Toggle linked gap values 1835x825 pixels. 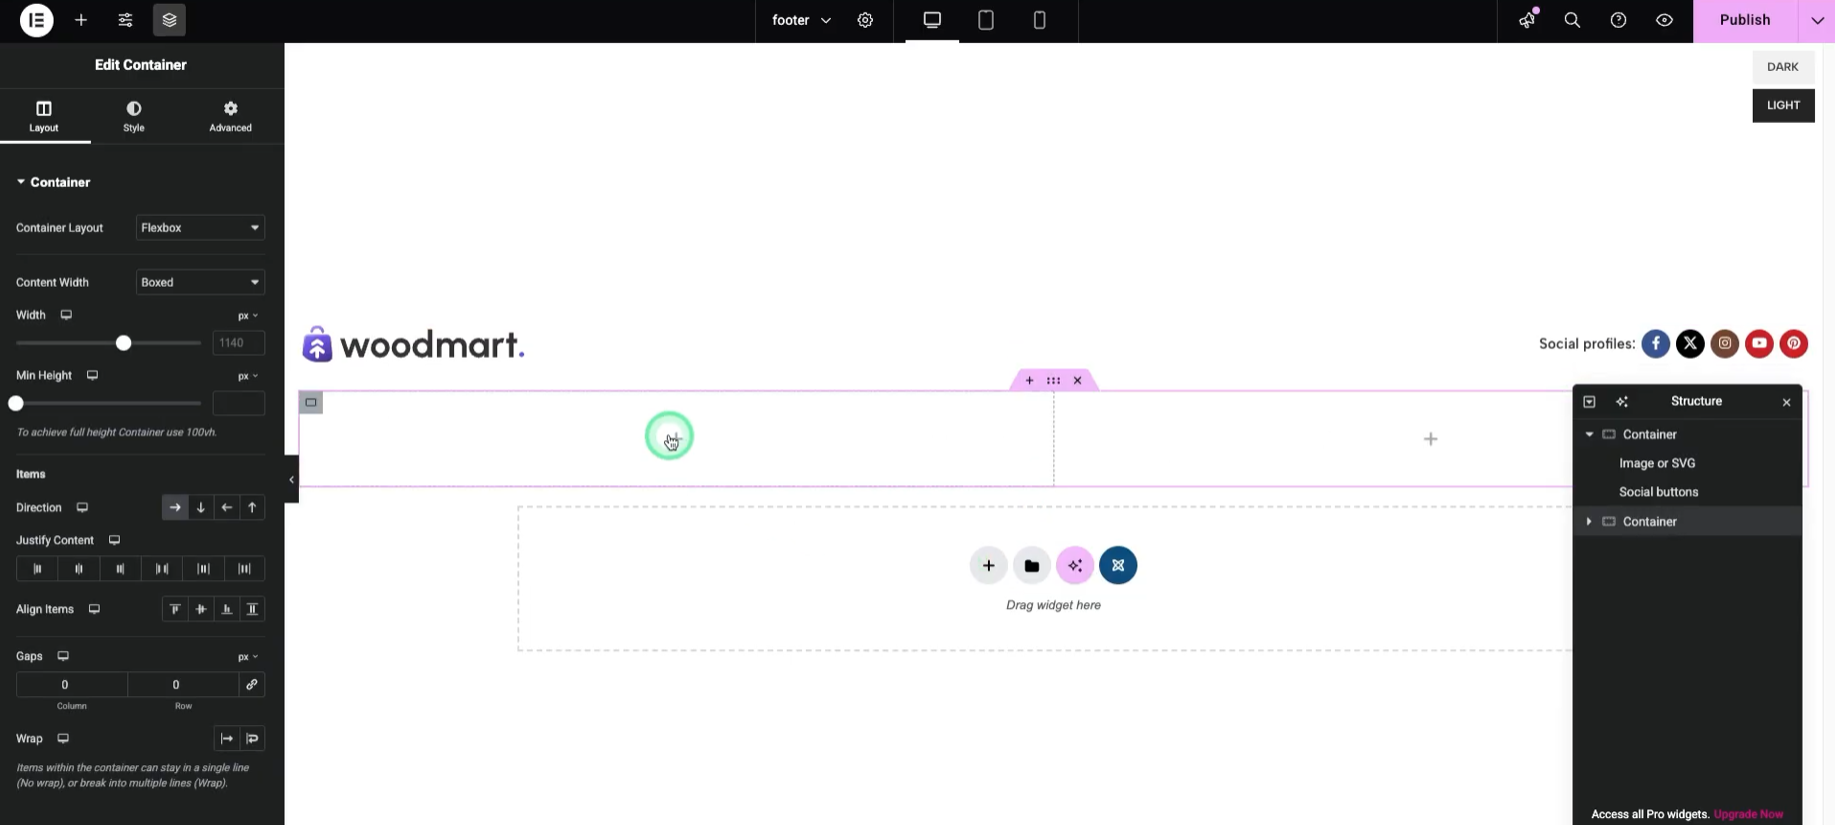click(x=252, y=685)
